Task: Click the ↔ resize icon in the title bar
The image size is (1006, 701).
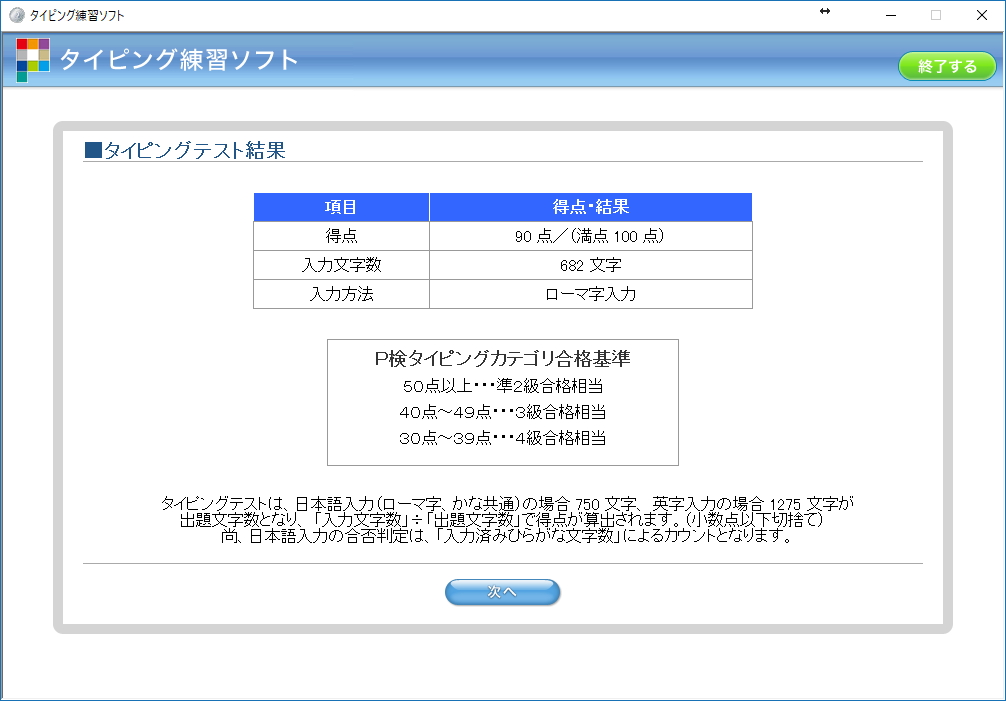Action: coord(823,13)
